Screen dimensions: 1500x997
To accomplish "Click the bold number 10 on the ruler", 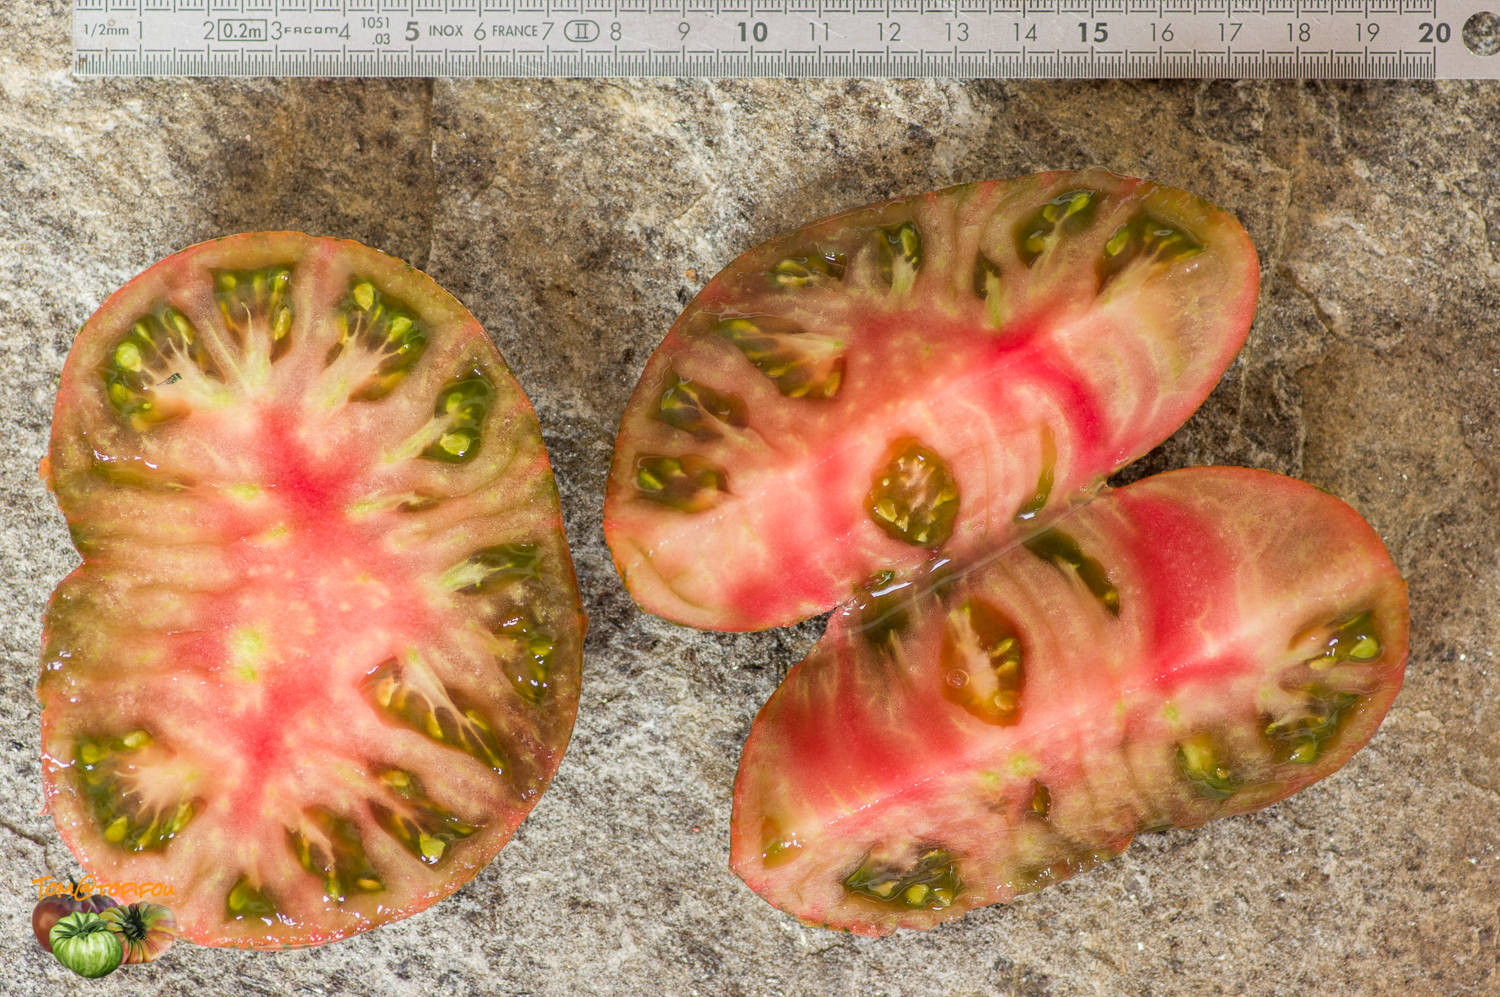I will pos(751,32).
